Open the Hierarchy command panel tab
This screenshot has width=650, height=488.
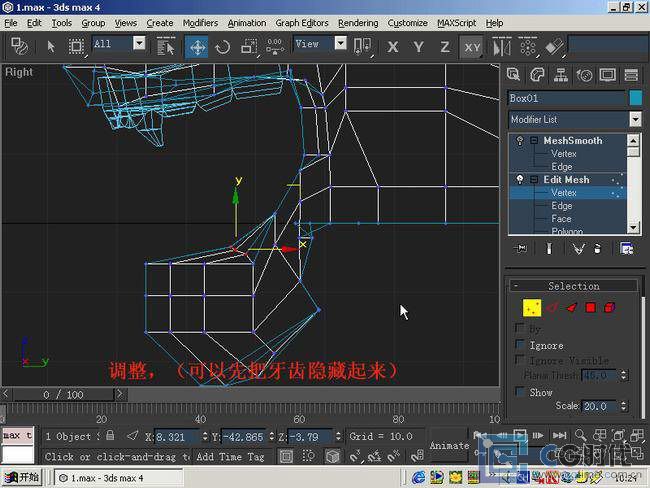(x=561, y=75)
